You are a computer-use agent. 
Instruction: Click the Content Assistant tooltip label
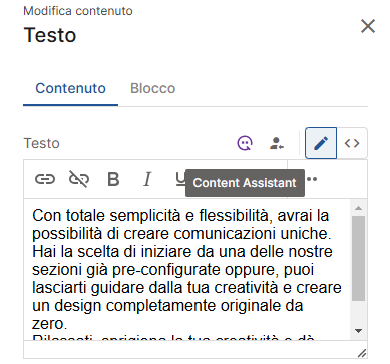pos(245,183)
